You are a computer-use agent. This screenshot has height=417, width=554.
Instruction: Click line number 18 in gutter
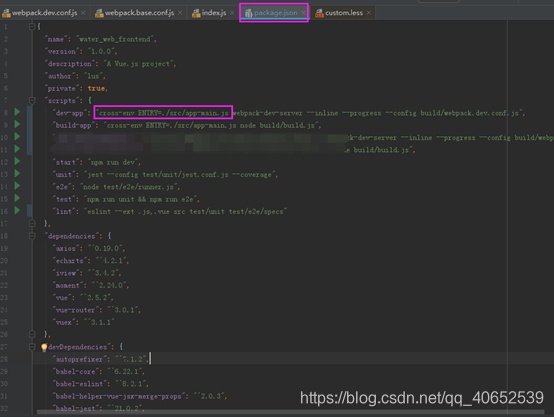coord(4,236)
